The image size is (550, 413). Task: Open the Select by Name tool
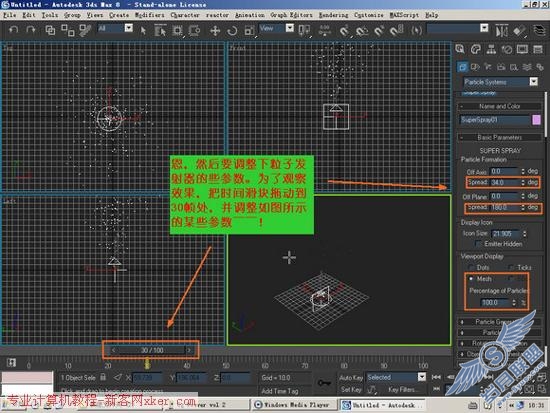pos(160,31)
